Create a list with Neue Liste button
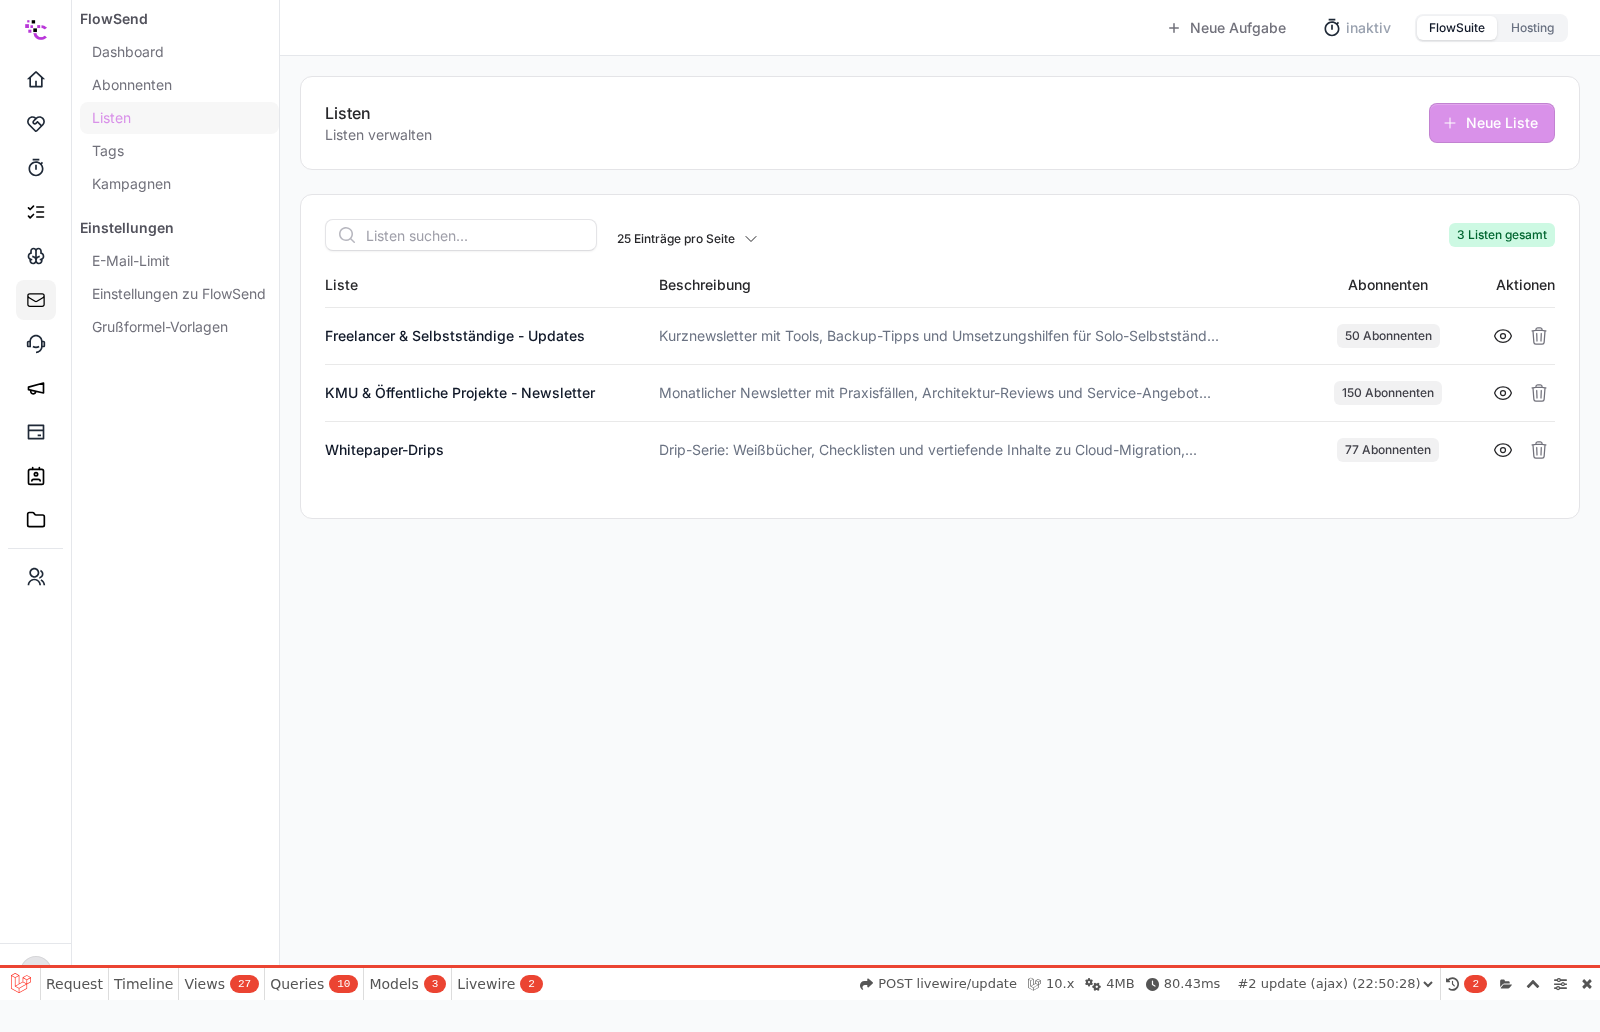Screen dimensions: 1600x1032 pos(1491,123)
